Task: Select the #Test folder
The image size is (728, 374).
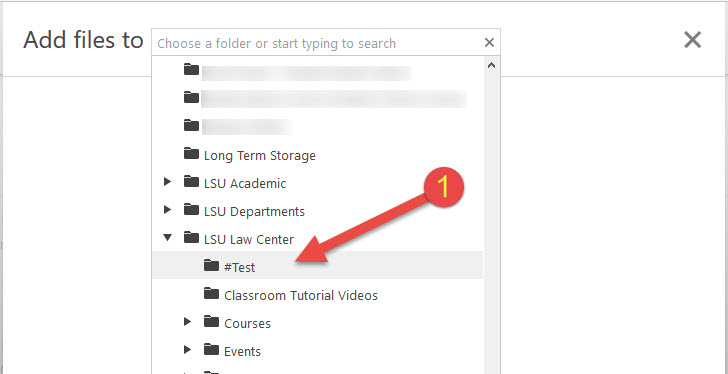Action: (318, 265)
